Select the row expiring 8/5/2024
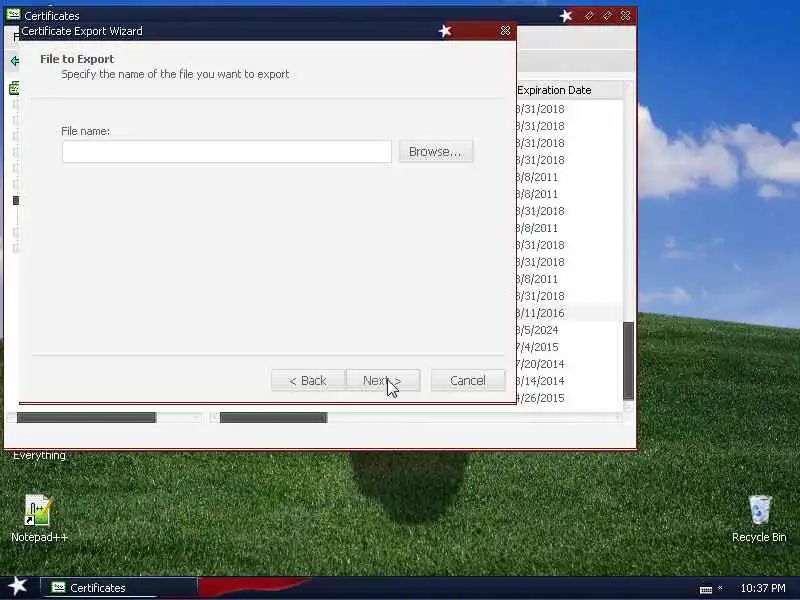 [x=567, y=330]
